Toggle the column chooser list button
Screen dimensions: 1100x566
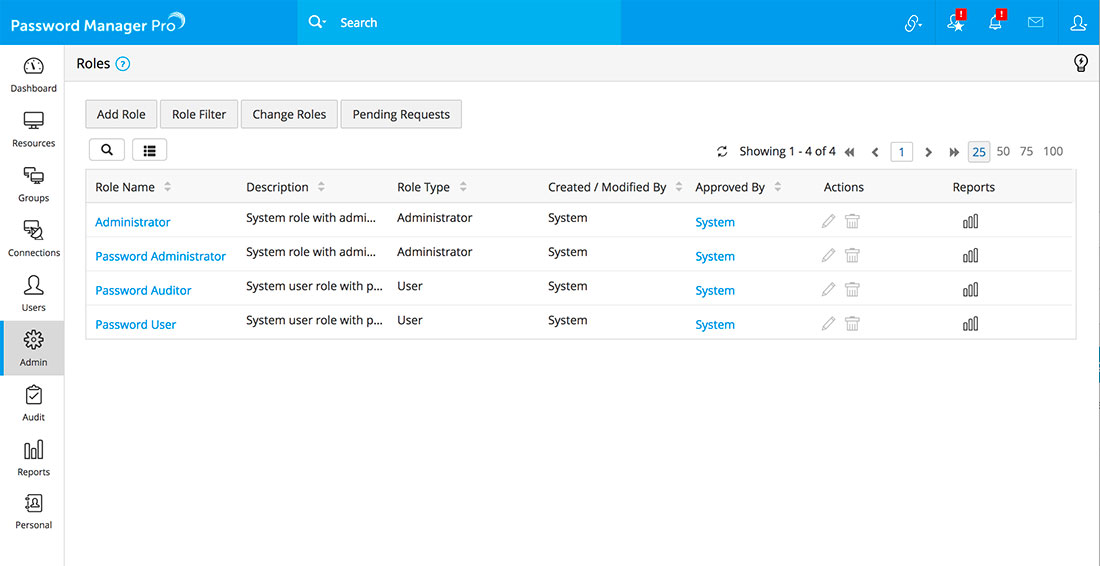(150, 150)
